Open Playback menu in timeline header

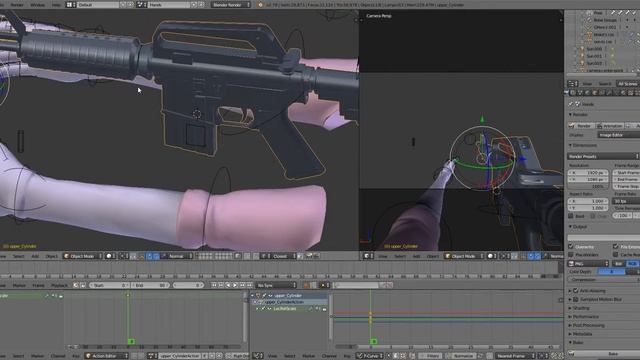coord(60,285)
